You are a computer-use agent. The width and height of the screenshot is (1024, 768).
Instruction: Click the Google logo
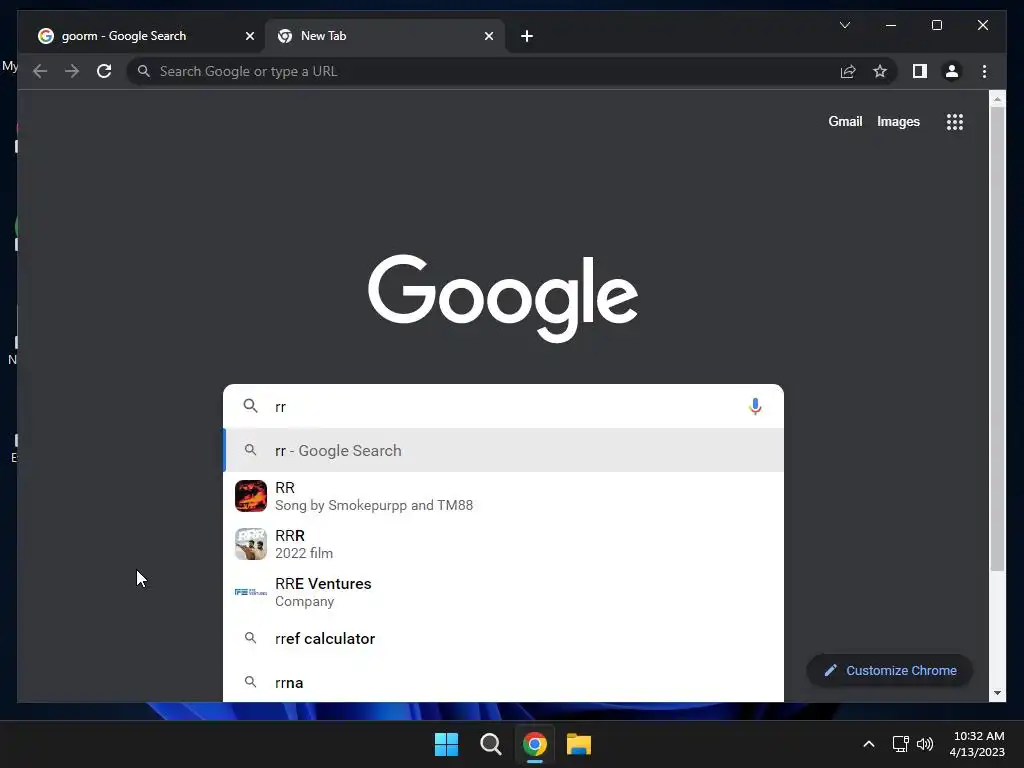click(x=503, y=298)
